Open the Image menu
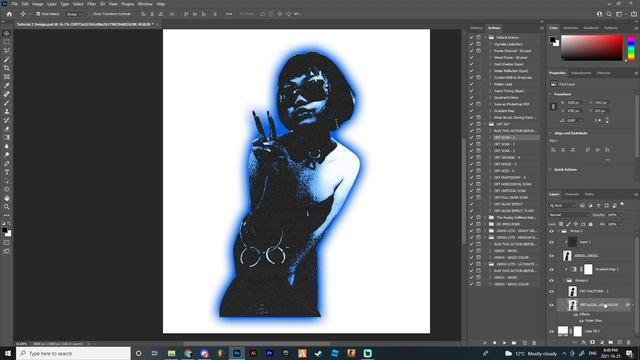Viewport: 640px width, 360px height. point(38,4)
